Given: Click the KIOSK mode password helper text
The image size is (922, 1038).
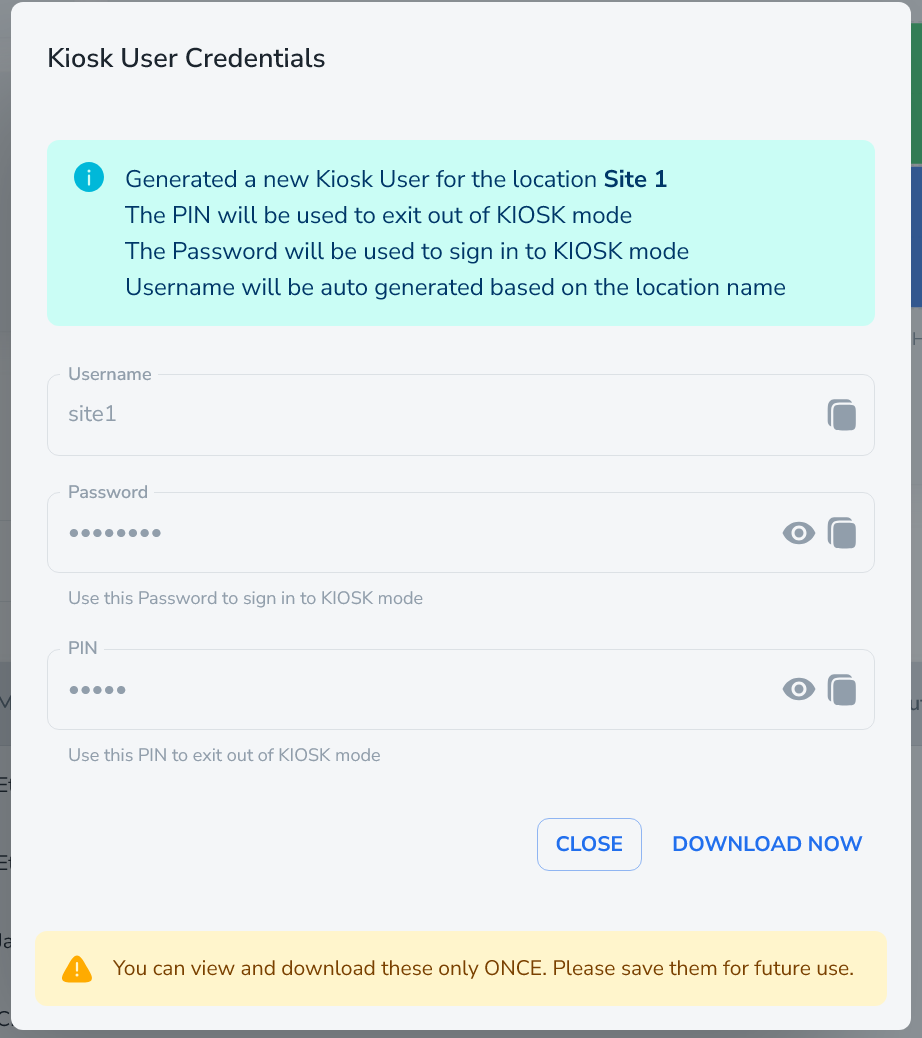Looking at the screenshot, I should pos(244,598).
